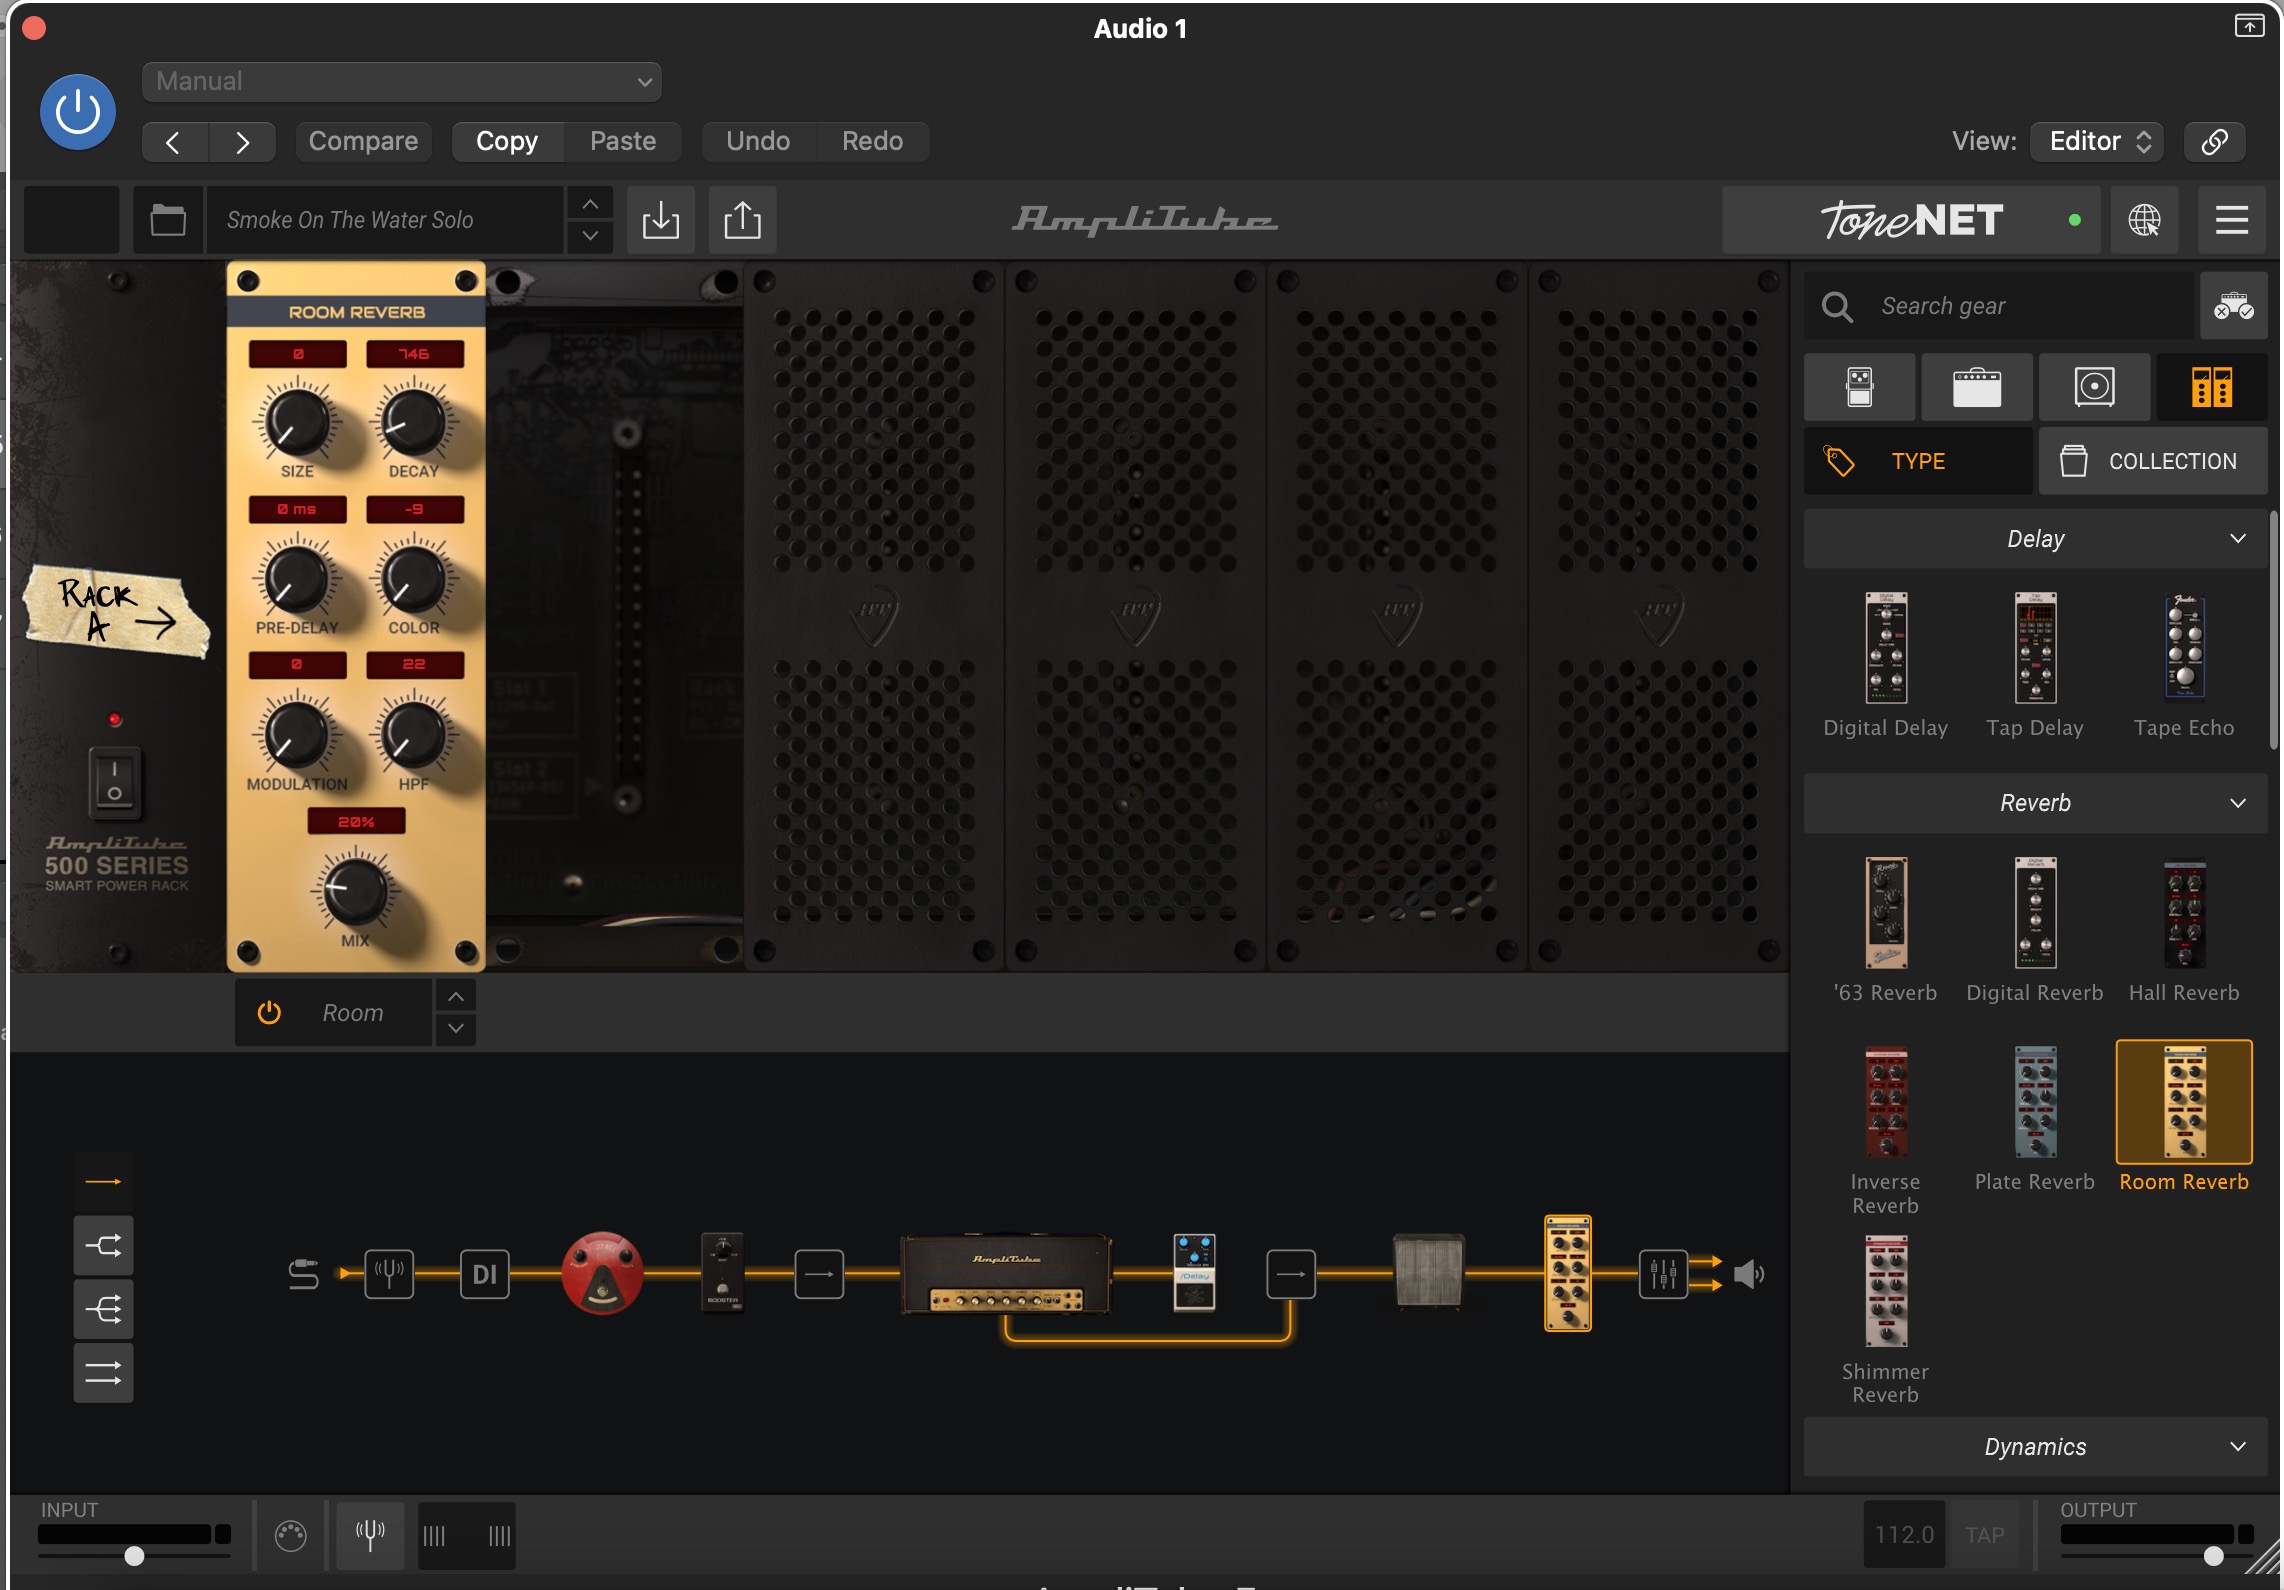Toggle the 500 Series rack power switch
2284x1590 pixels.
[114, 782]
